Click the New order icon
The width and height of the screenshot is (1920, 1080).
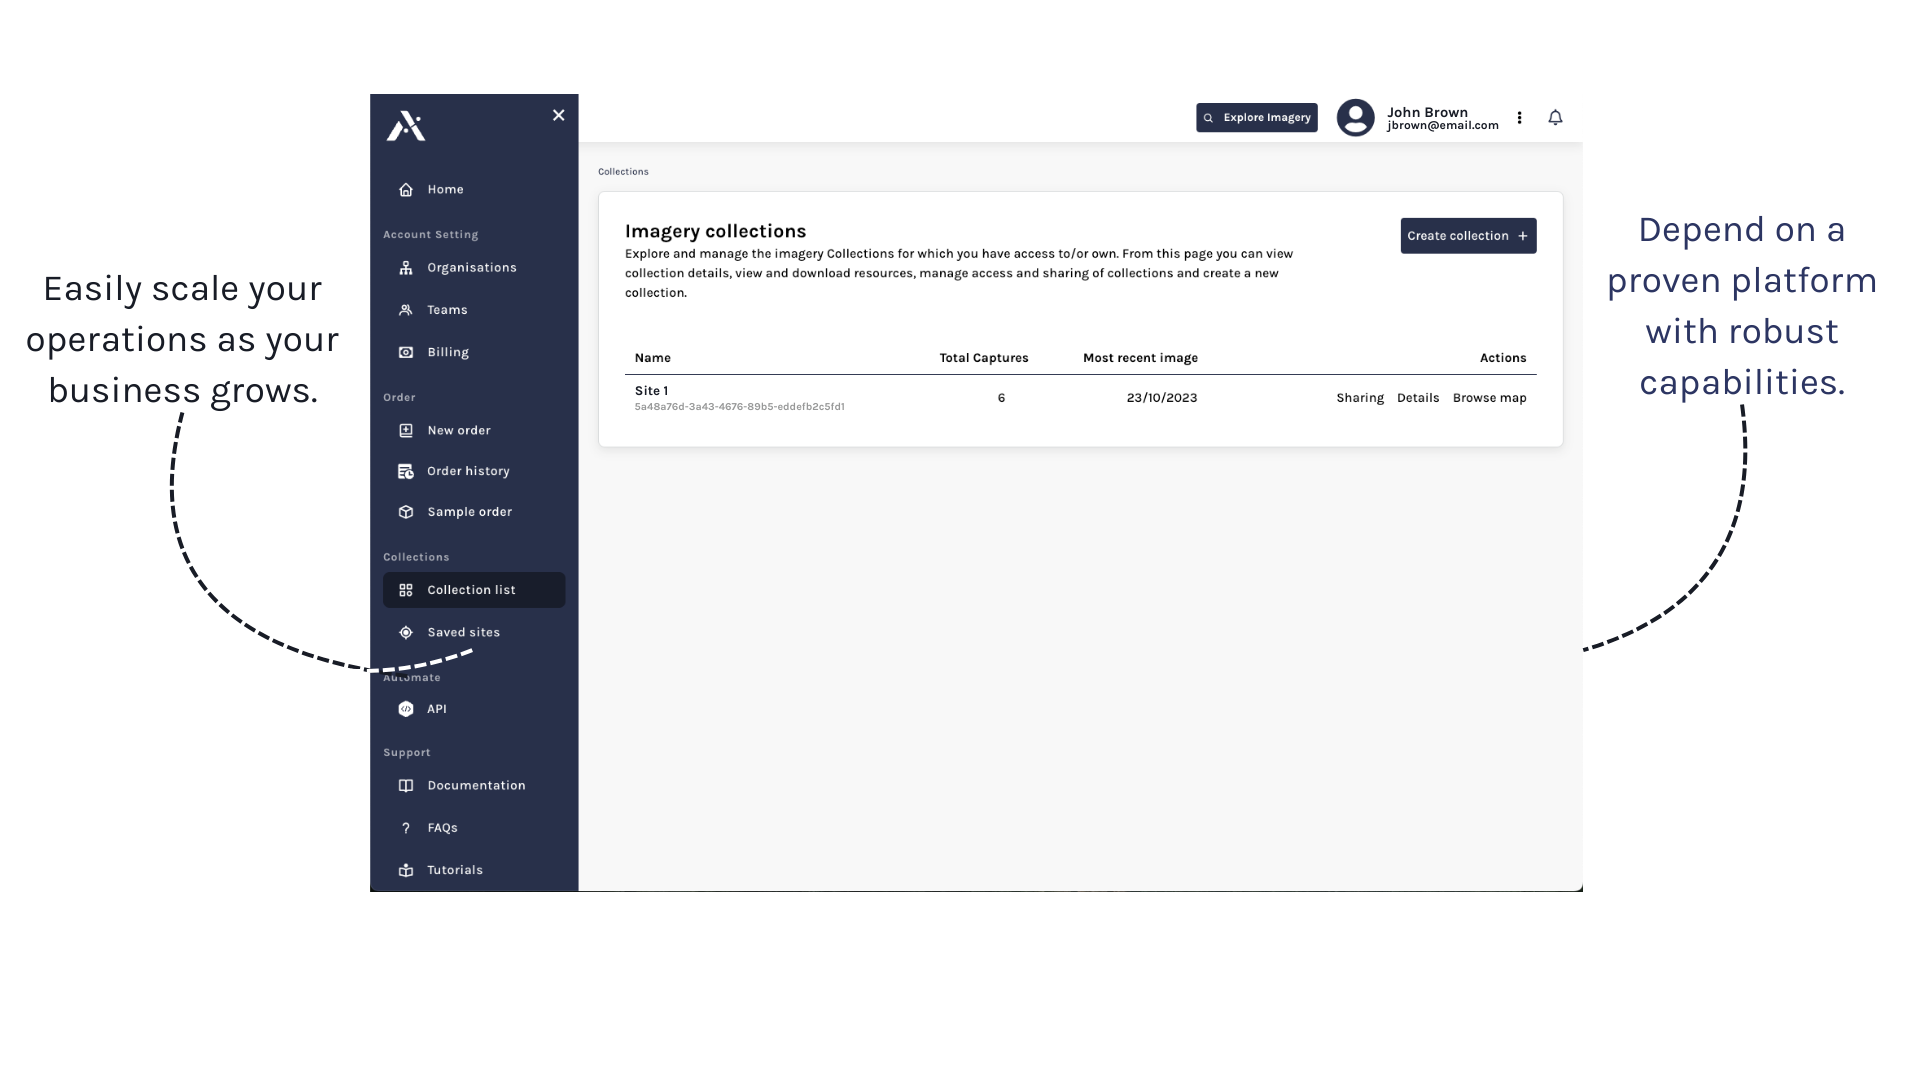pos(406,431)
